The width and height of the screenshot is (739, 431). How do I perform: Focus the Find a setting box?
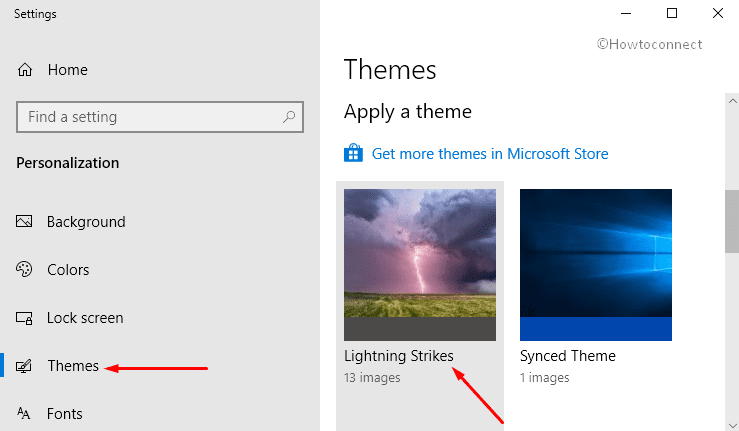[160, 116]
